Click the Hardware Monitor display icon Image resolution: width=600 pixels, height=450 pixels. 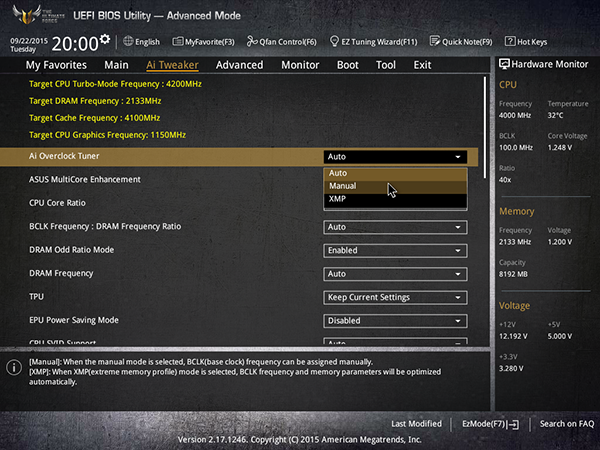[504, 64]
